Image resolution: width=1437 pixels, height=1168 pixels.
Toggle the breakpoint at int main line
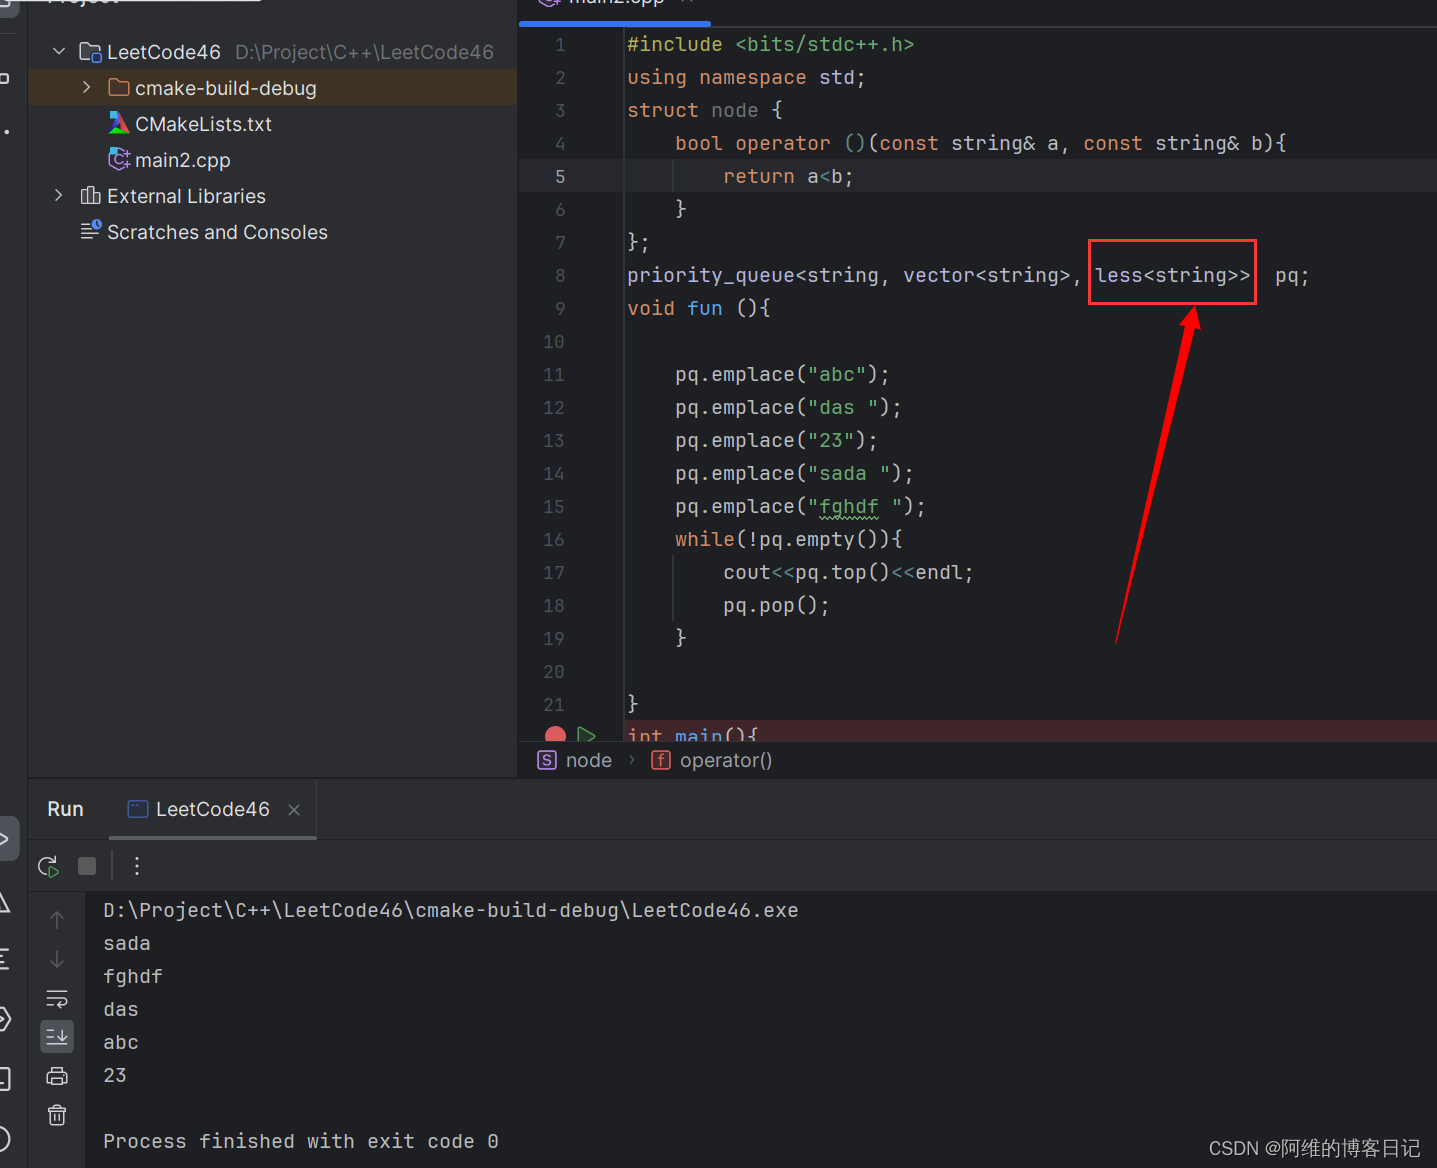555,735
